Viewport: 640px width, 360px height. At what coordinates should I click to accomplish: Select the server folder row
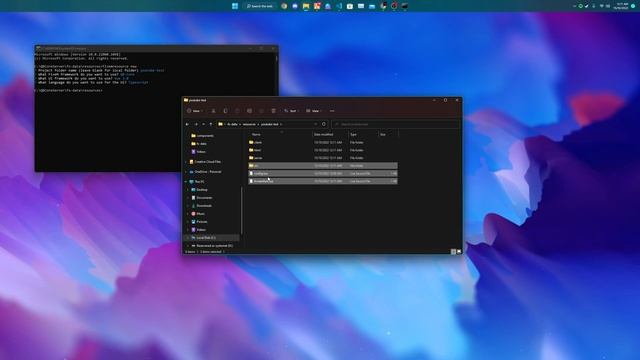click(322, 158)
